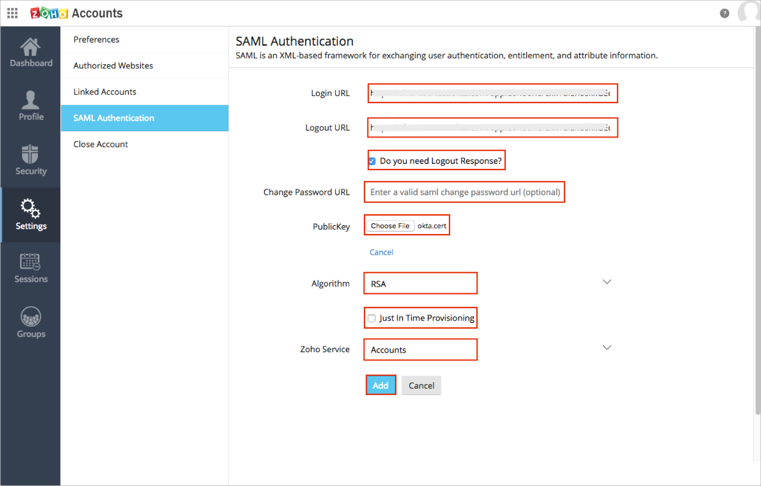
Task: Select the Settings gears icon
Action: (x=31, y=214)
